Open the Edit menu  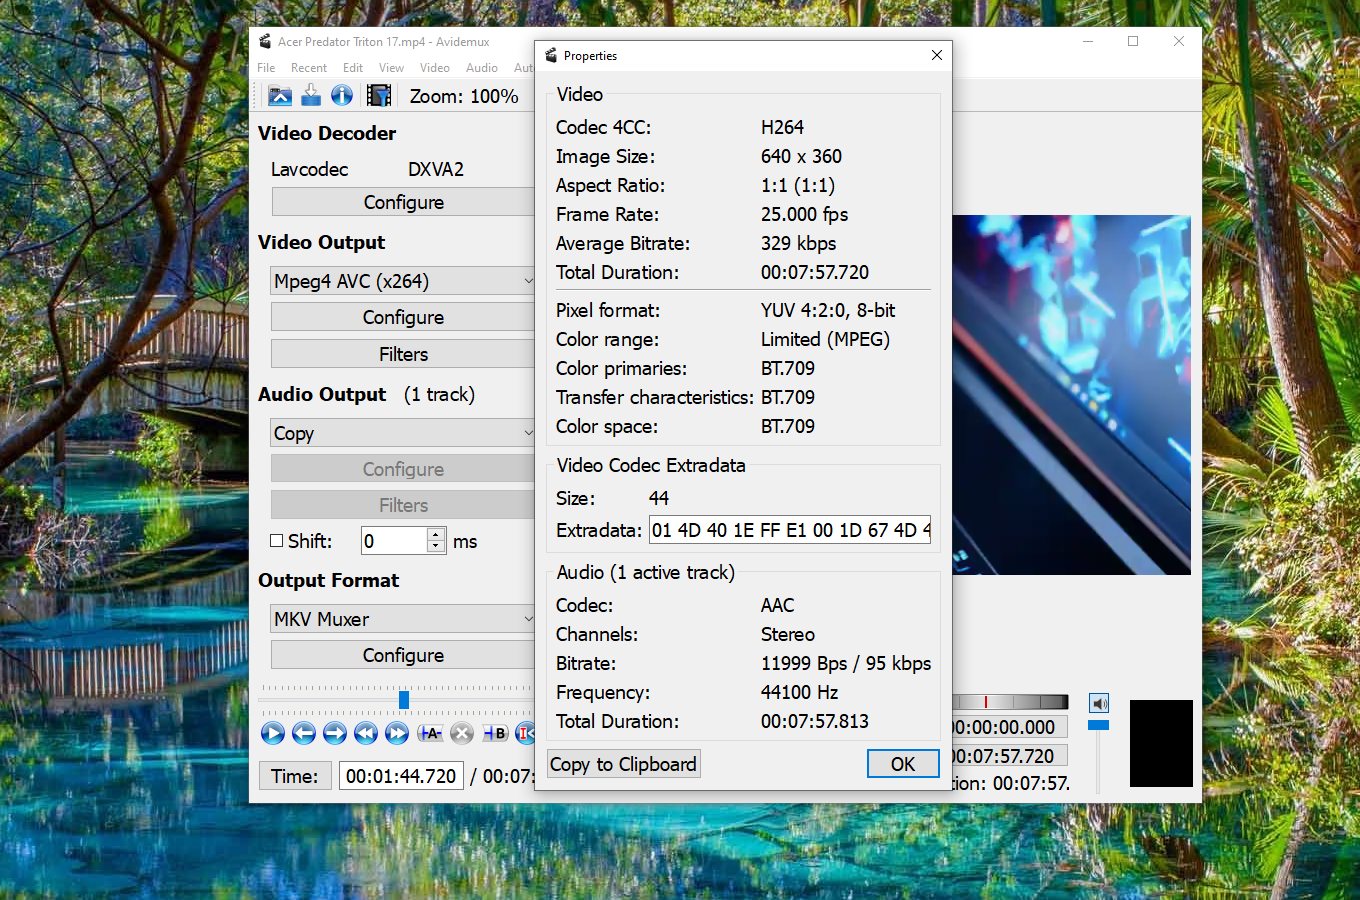click(x=353, y=68)
